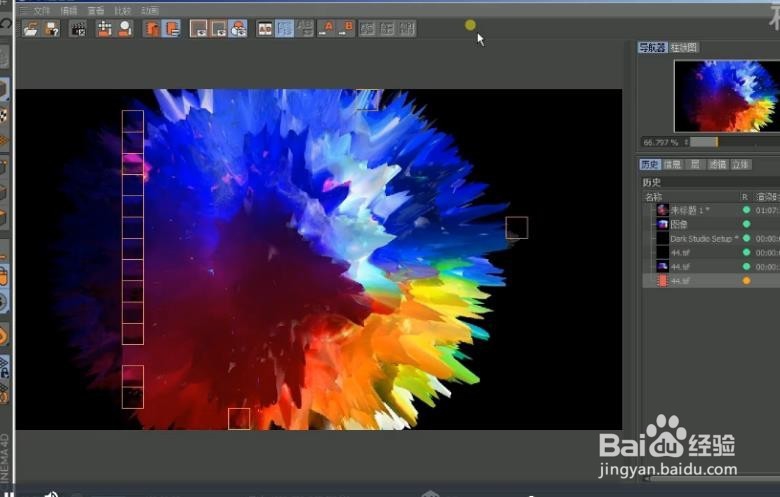Click the orange grid icon after the clapperboard
780x497 pixels.
pyautogui.click(x=104, y=29)
